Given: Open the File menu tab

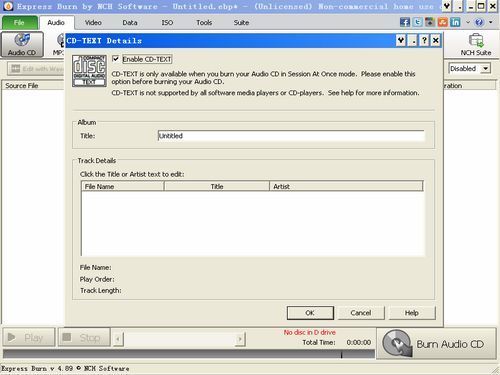Looking at the screenshot, I should click(x=19, y=23).
